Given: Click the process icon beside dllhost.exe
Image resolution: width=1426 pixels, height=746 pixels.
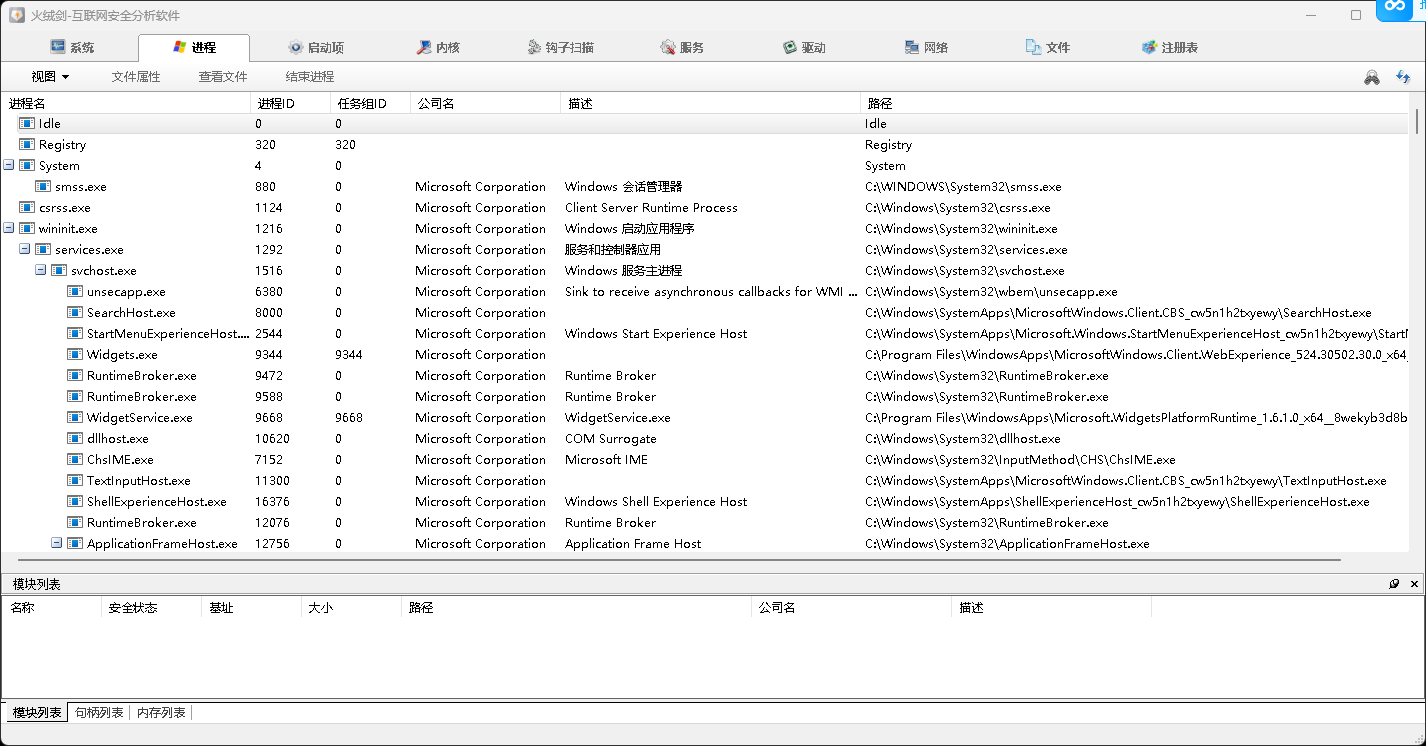Looking at the screenshot, I should coord(74,439).
